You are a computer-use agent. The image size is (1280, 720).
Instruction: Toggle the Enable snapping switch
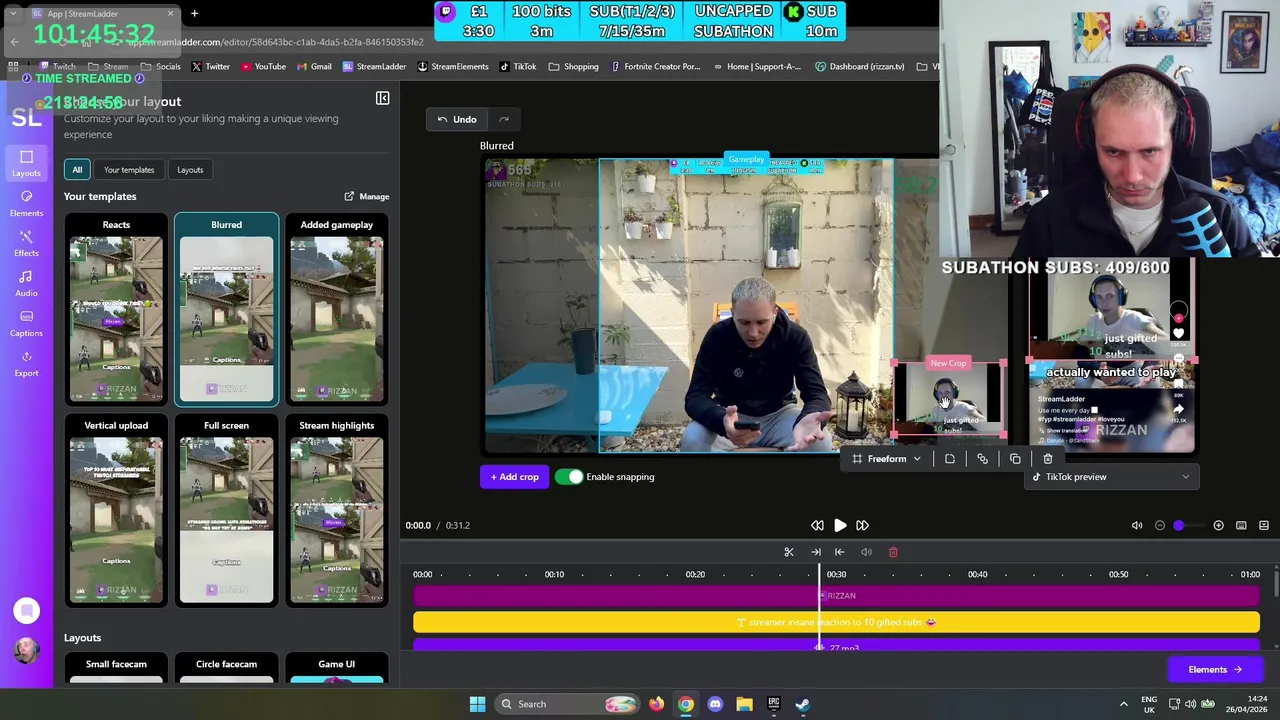pos(569,477)
